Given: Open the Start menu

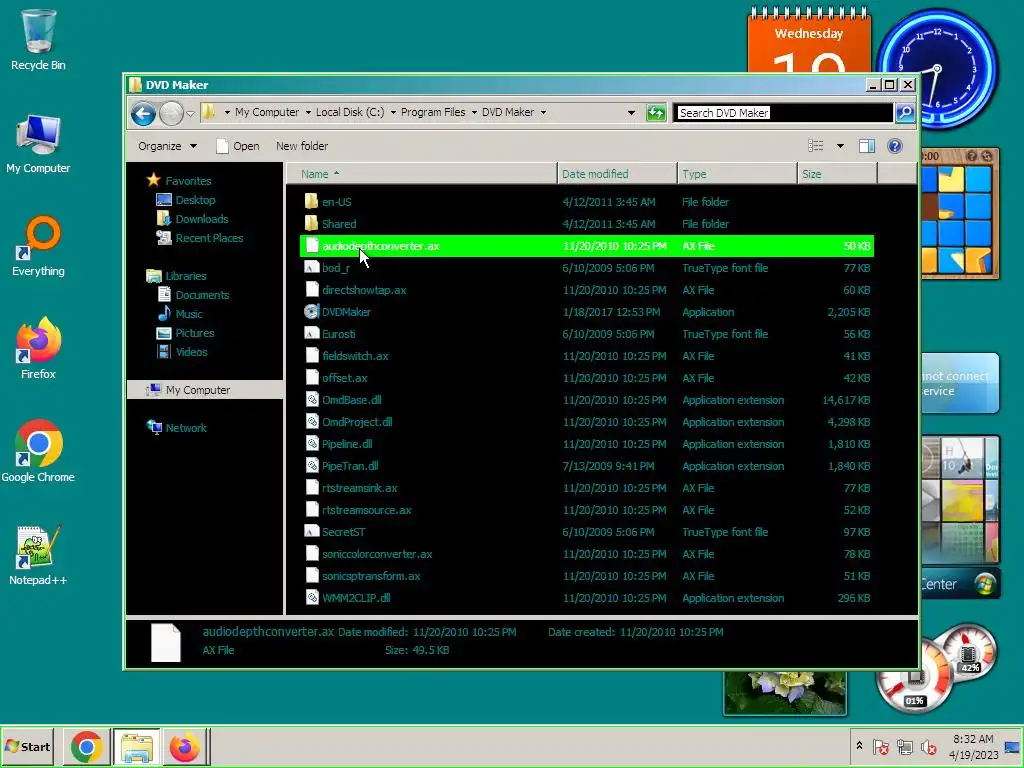Looking at the screenshot, I should (27, 747).
